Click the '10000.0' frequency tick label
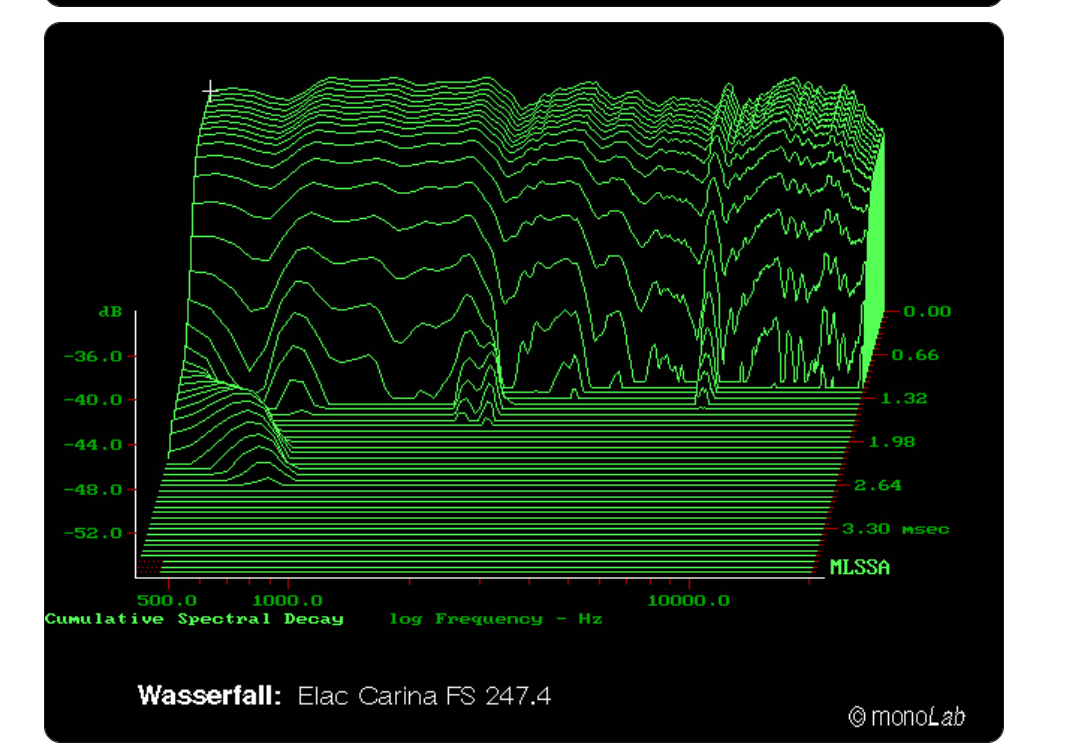 pos(689,601)
